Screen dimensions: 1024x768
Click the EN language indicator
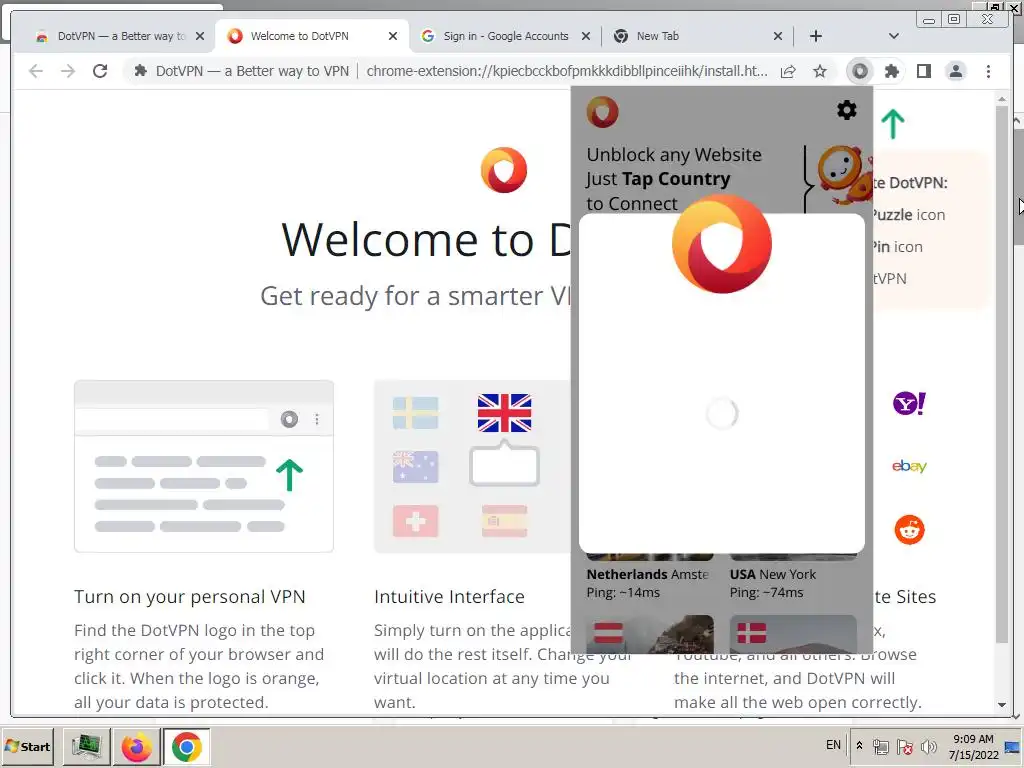pyautogui.click(x=833, y=745)
